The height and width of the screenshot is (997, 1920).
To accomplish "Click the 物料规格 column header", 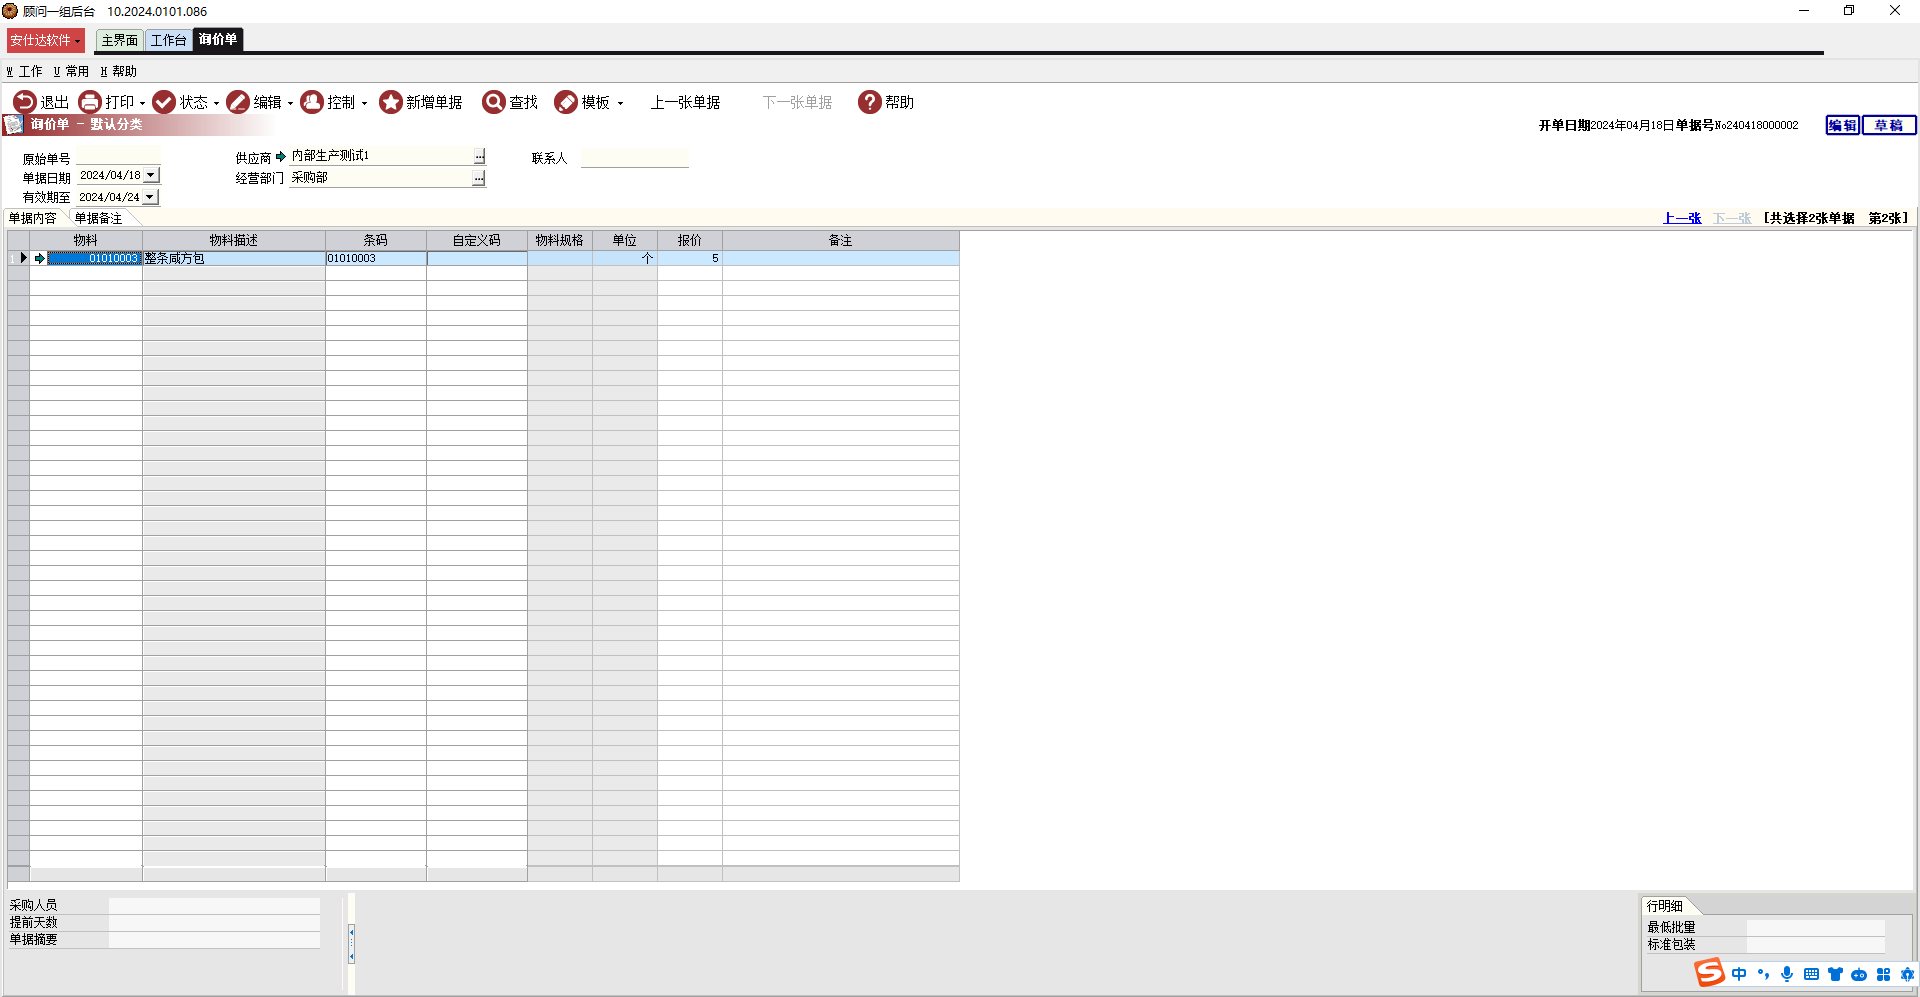I will [560, 240].
